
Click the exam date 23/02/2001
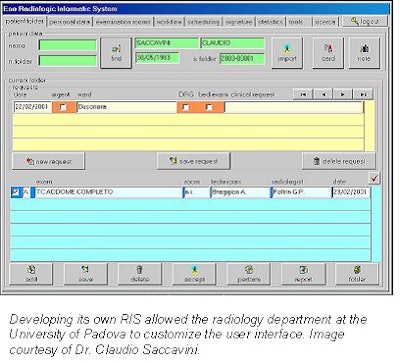click(351, 192)
